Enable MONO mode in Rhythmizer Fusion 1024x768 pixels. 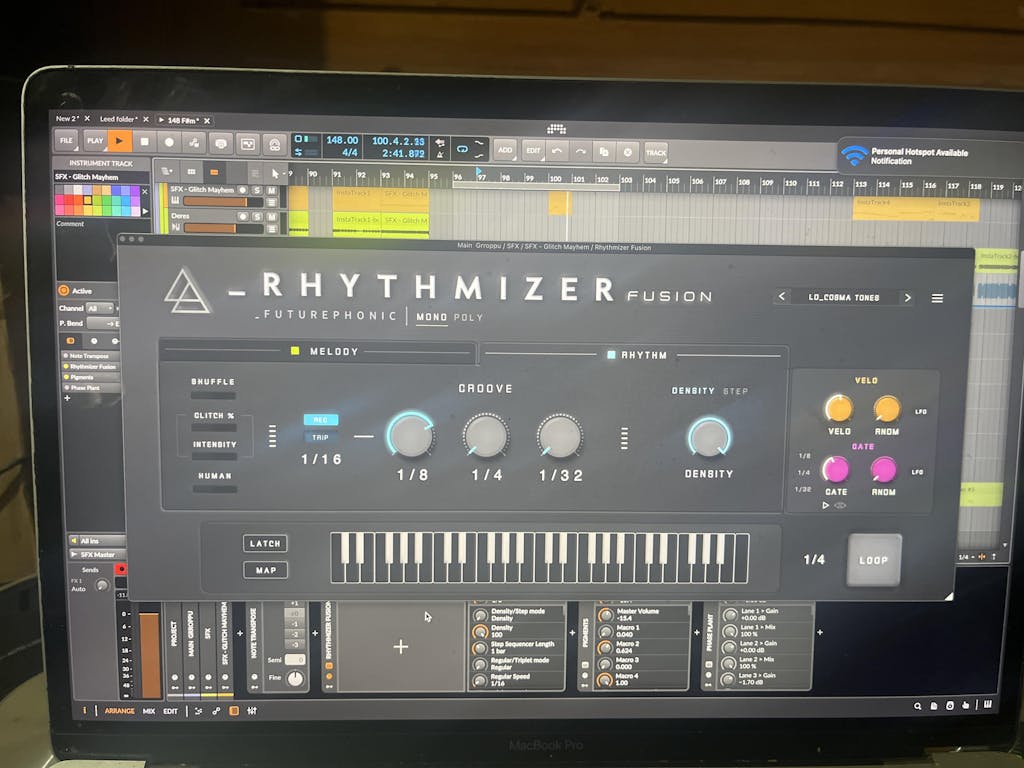click(x=431, y=318)
